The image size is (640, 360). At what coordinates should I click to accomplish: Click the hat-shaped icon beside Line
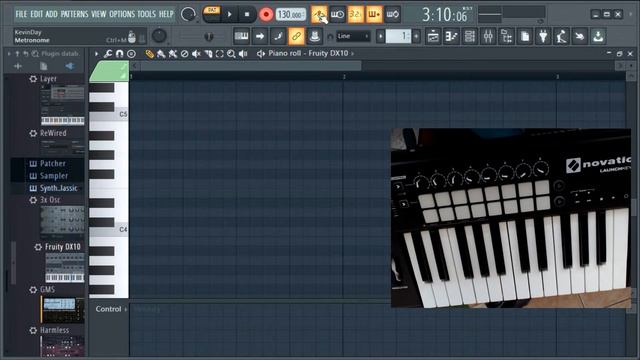314,36
